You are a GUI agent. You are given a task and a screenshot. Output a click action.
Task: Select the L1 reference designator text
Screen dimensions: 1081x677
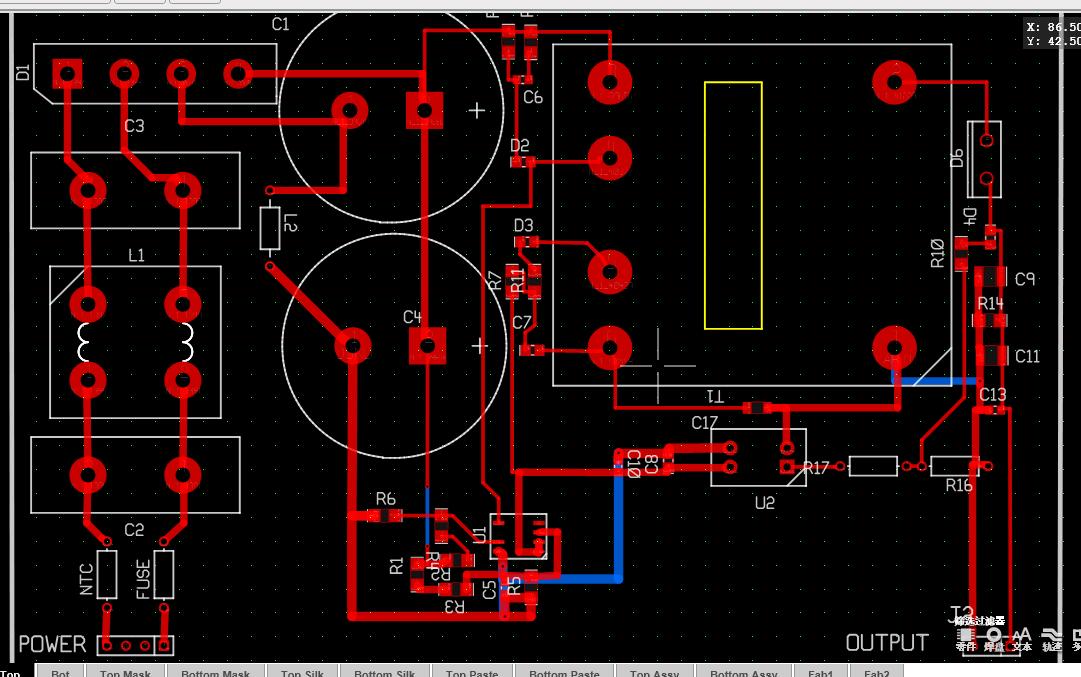(x=137, y=256)
